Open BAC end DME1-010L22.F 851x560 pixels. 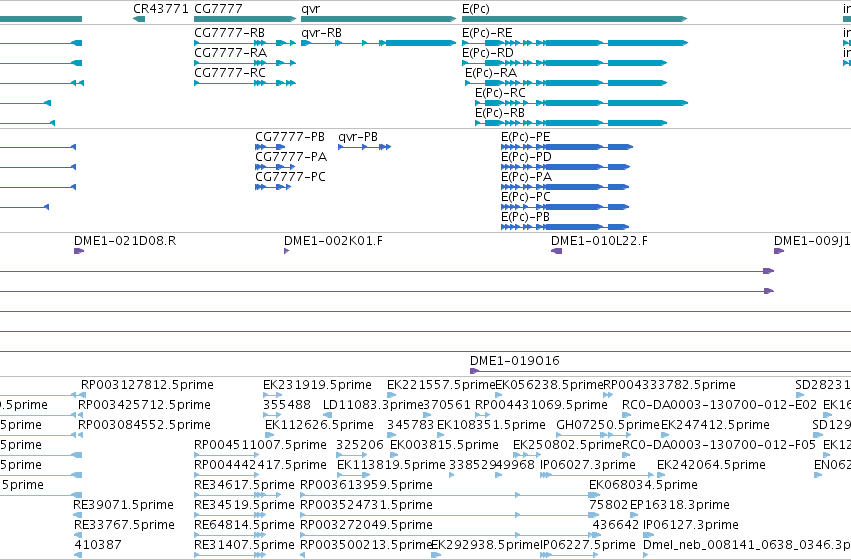599,241
